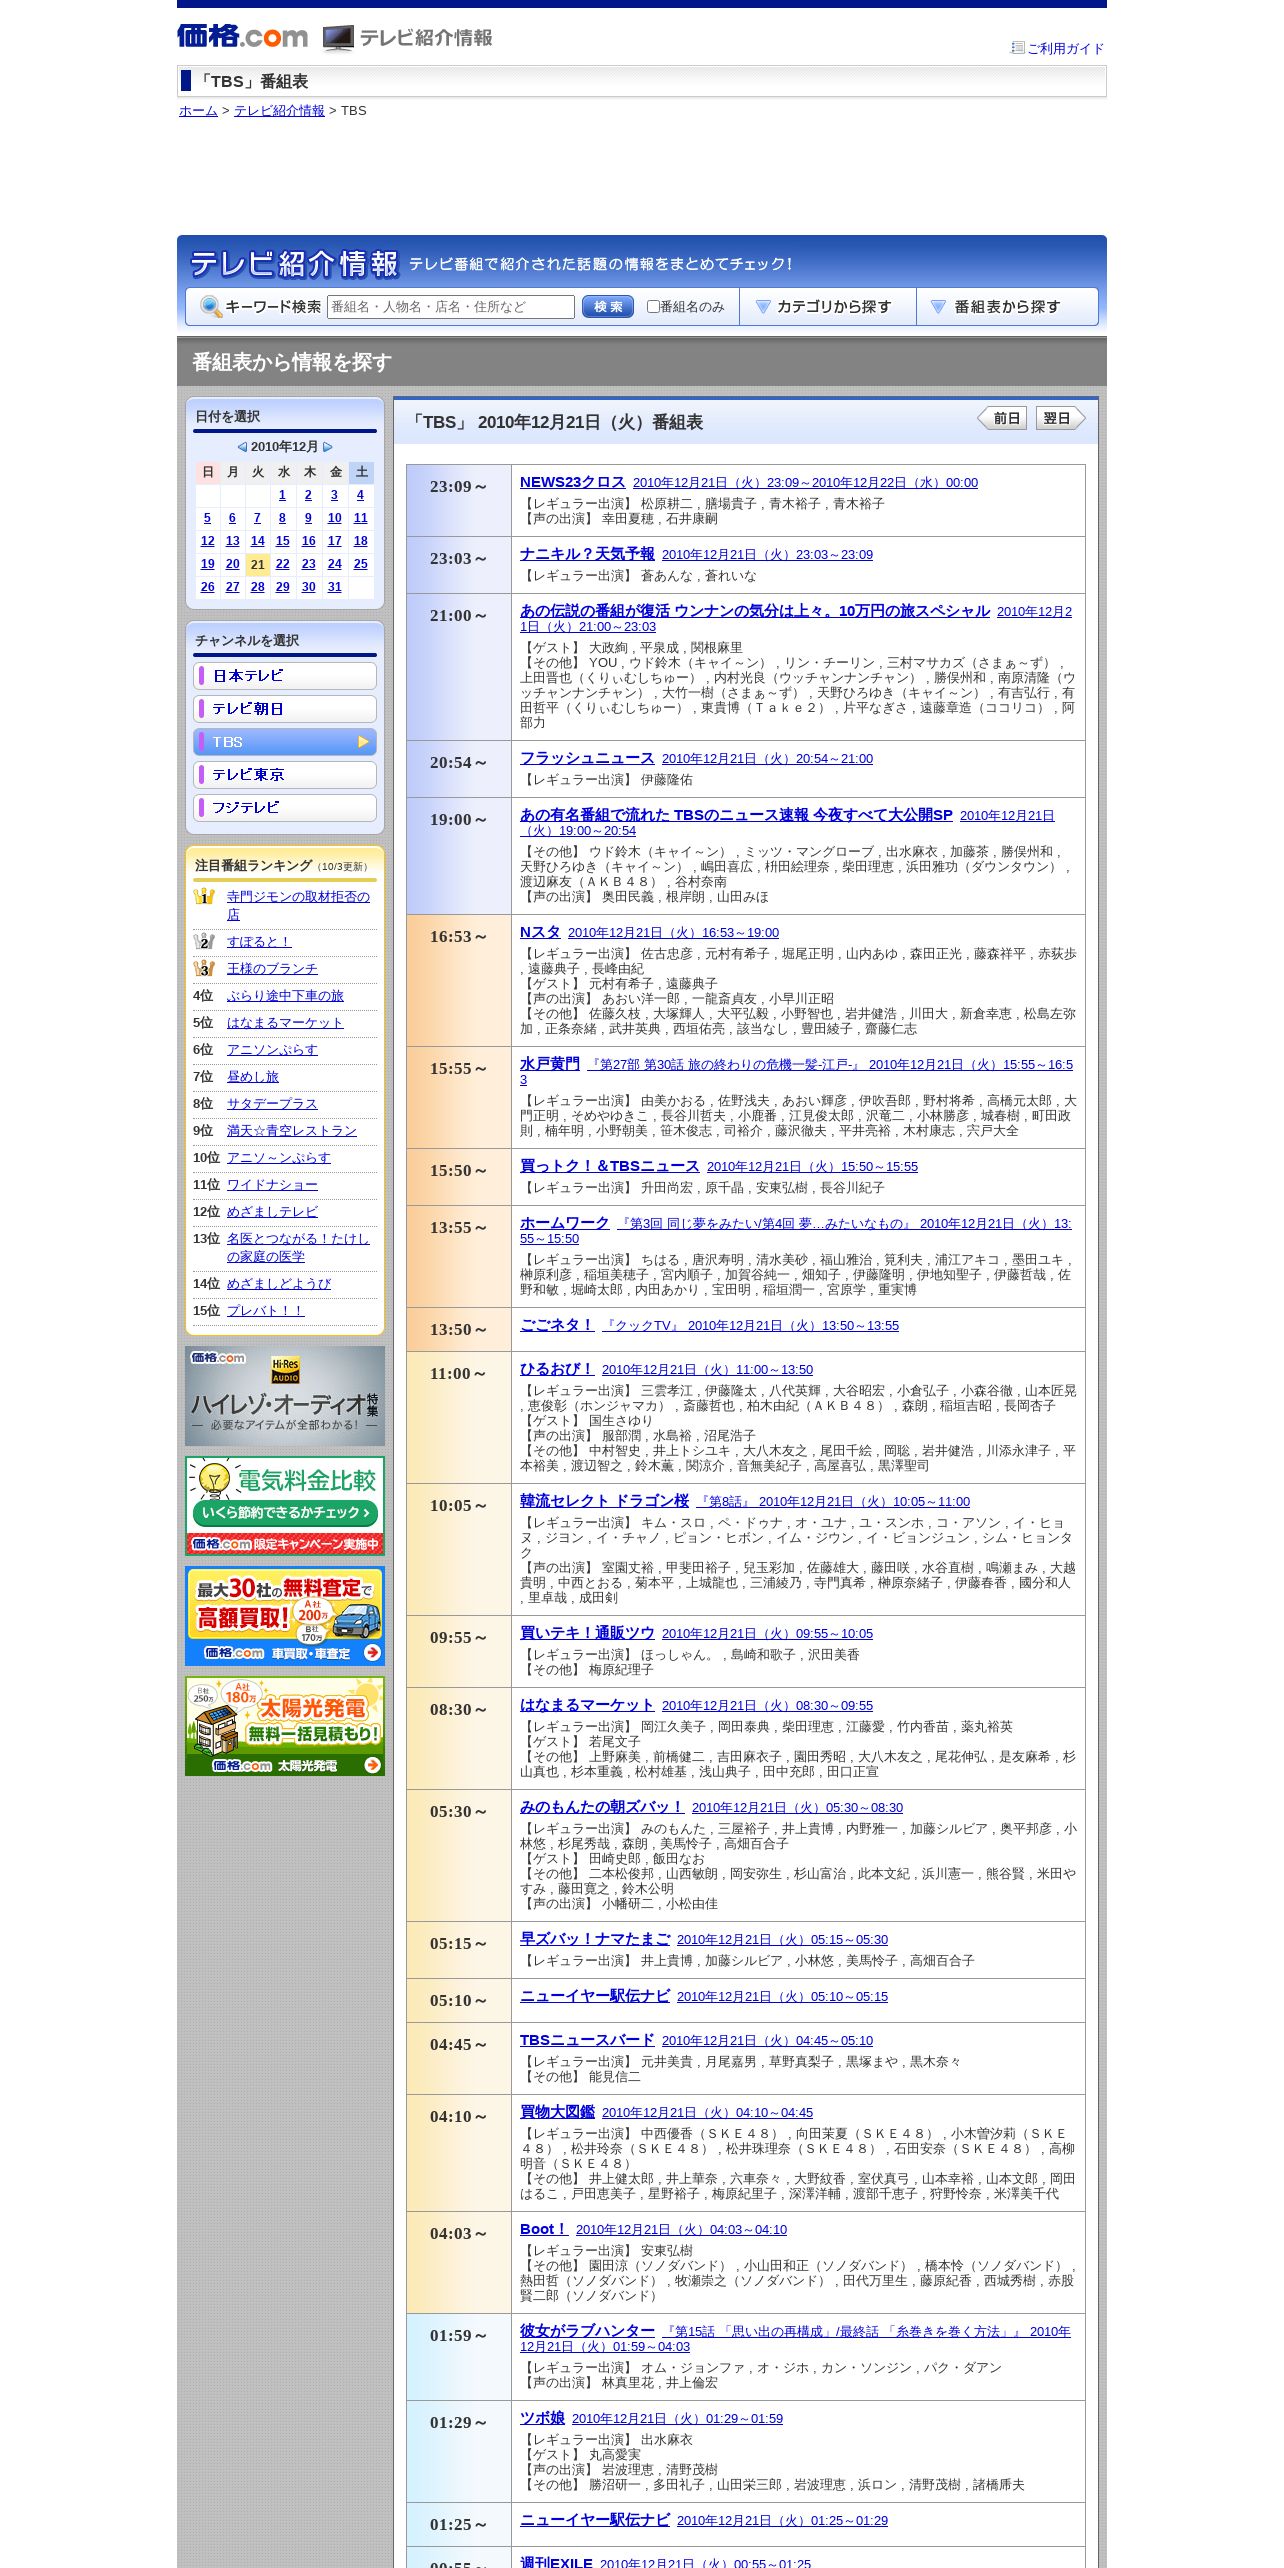Open the Boot！ program link

pos(544,2229)
